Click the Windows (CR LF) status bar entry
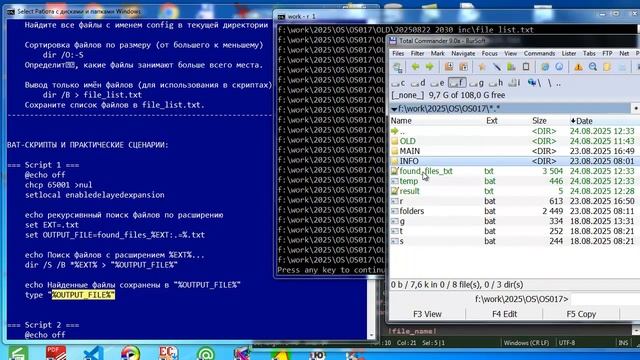Image resolution: width=640 pixels, height=360 pixels. pyautogui.click(x=526, y=343)
